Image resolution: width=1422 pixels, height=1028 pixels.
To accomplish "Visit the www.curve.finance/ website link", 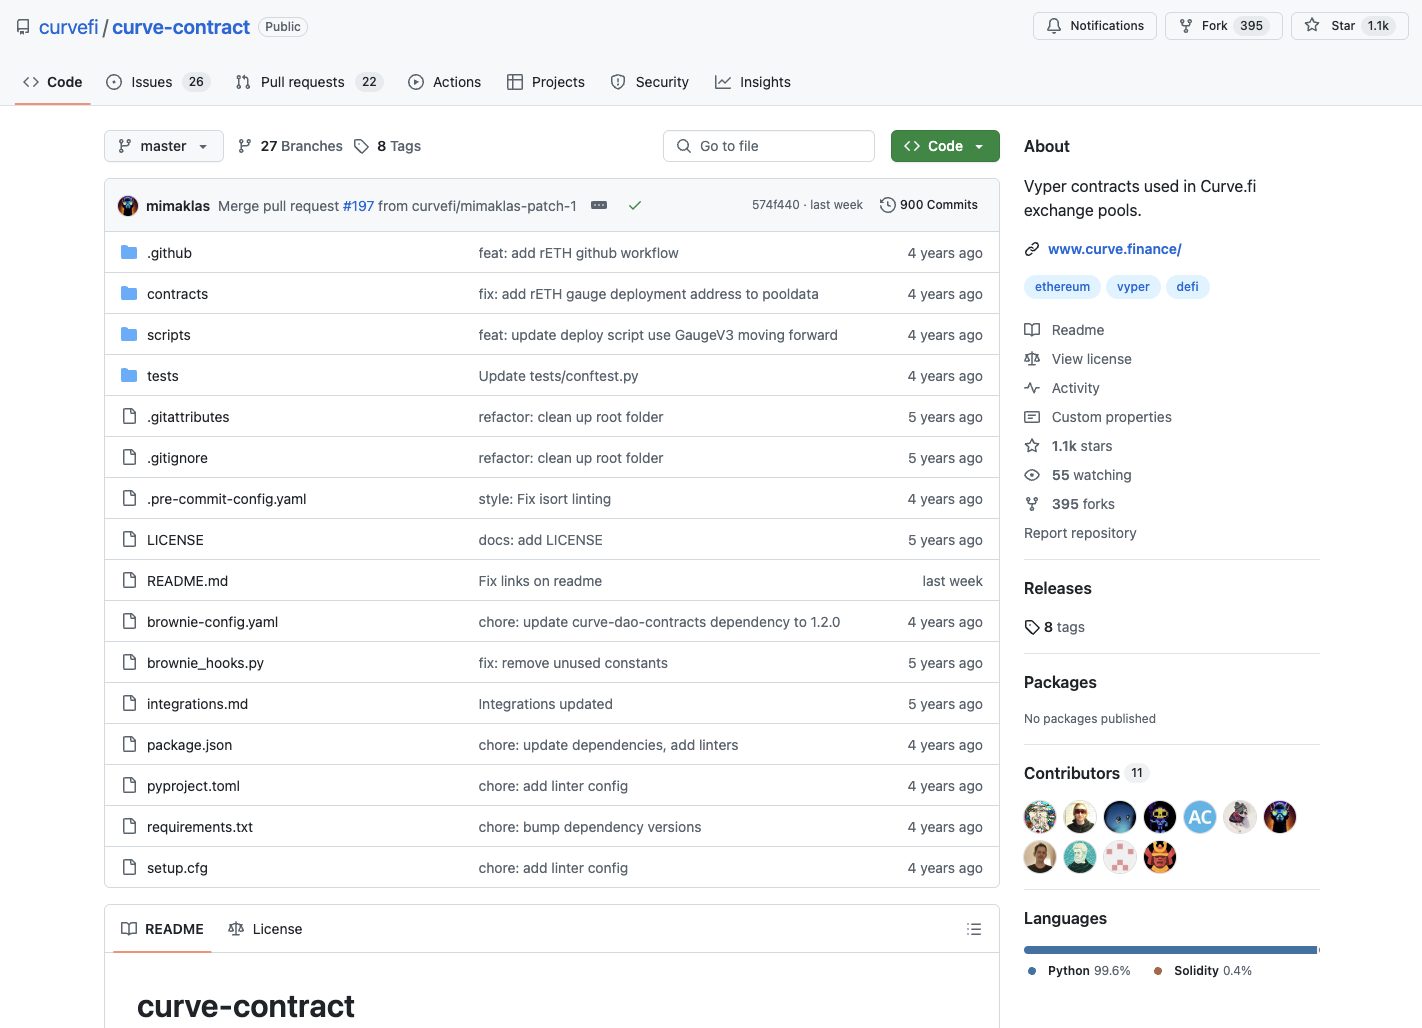I will coord(1114,249).
